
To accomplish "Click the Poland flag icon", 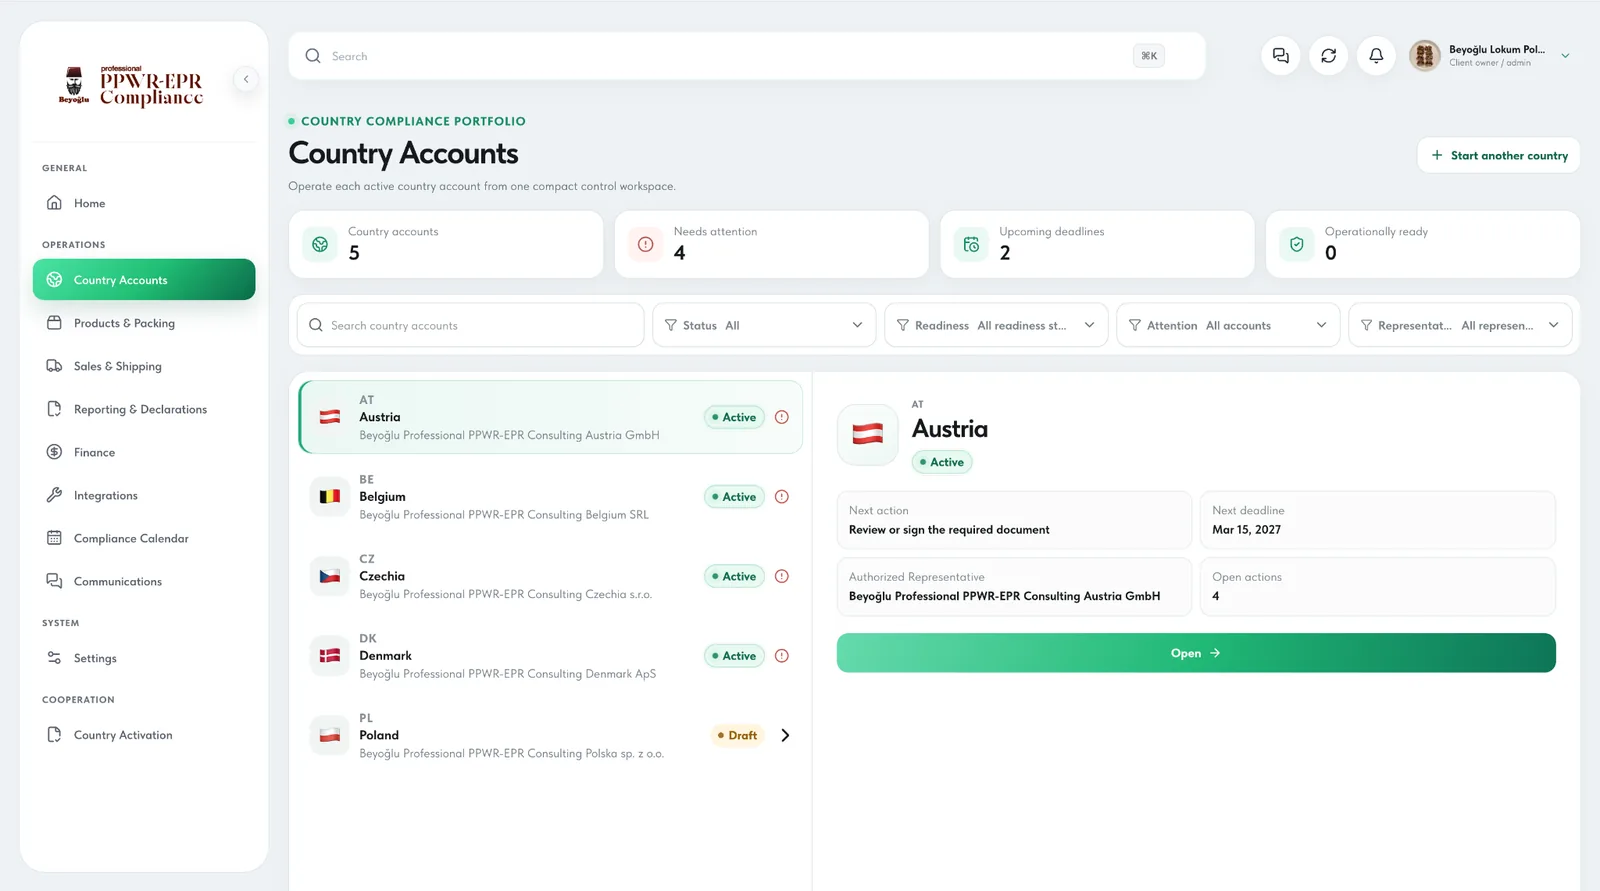I will coord(330,735).
